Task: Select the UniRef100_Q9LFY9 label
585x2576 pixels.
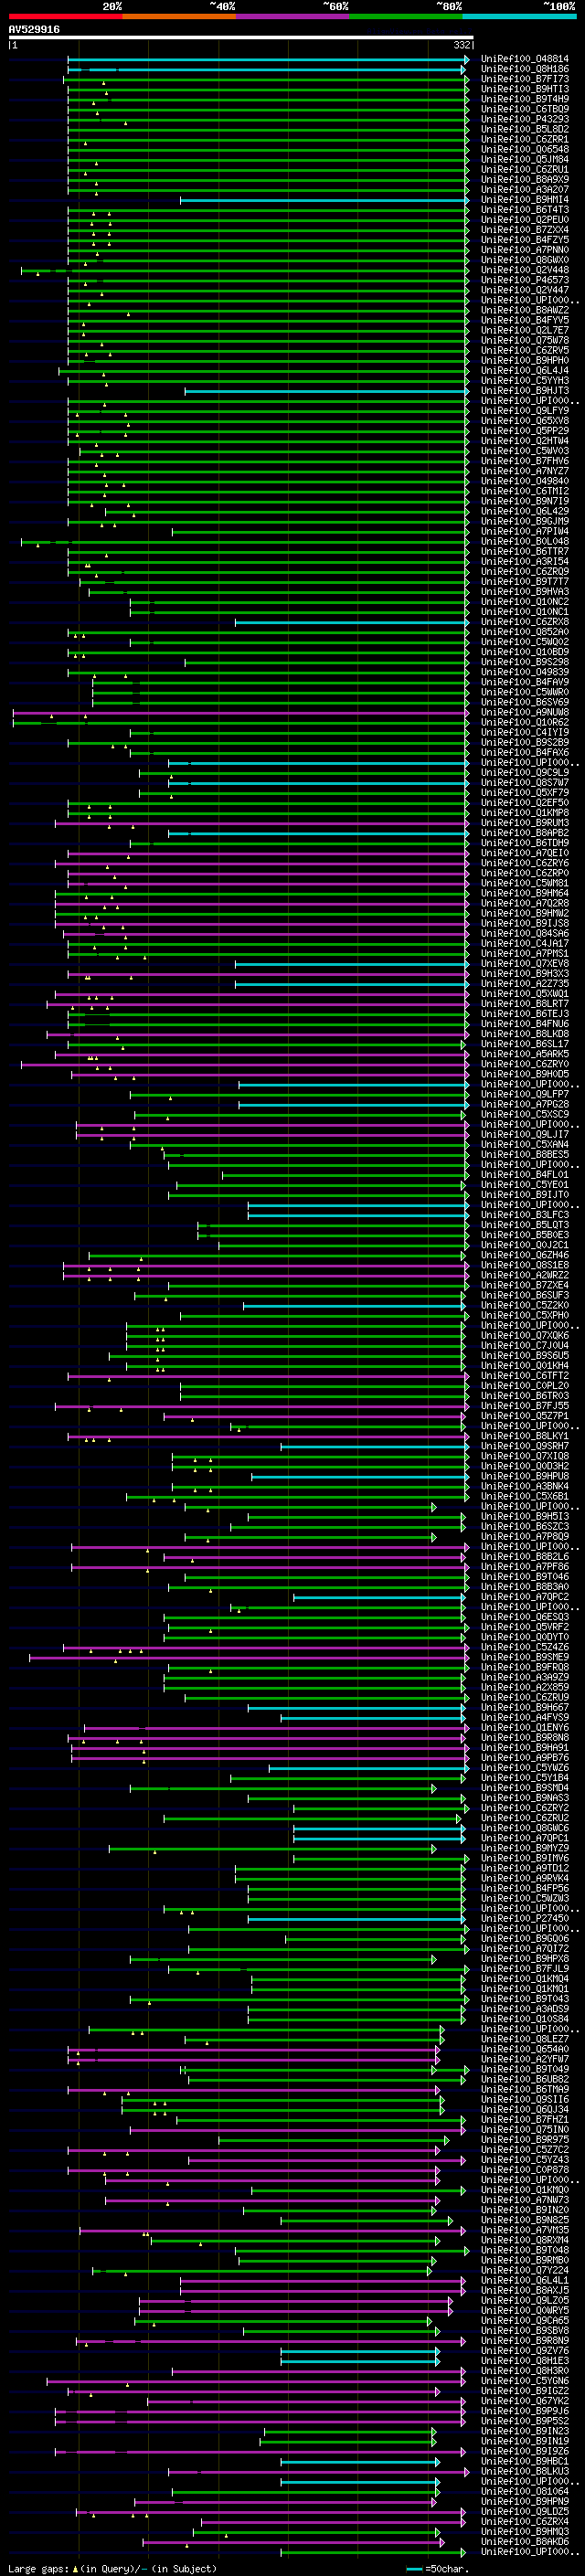Action: [524, 411]
